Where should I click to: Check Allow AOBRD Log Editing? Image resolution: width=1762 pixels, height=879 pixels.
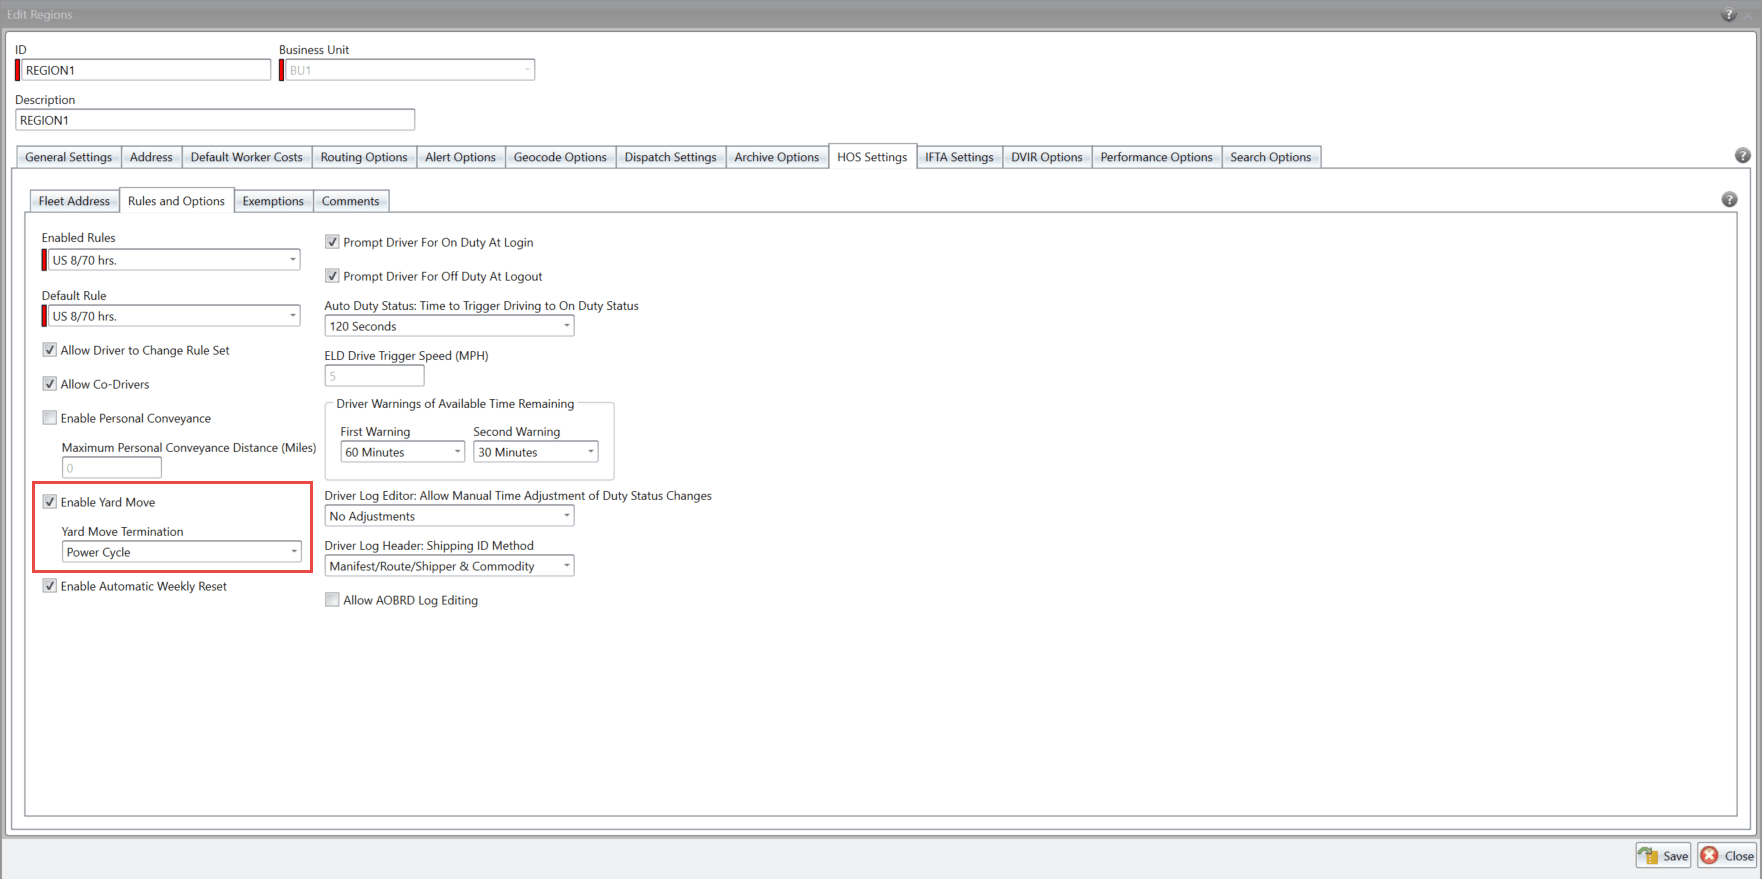click(332, 600)
